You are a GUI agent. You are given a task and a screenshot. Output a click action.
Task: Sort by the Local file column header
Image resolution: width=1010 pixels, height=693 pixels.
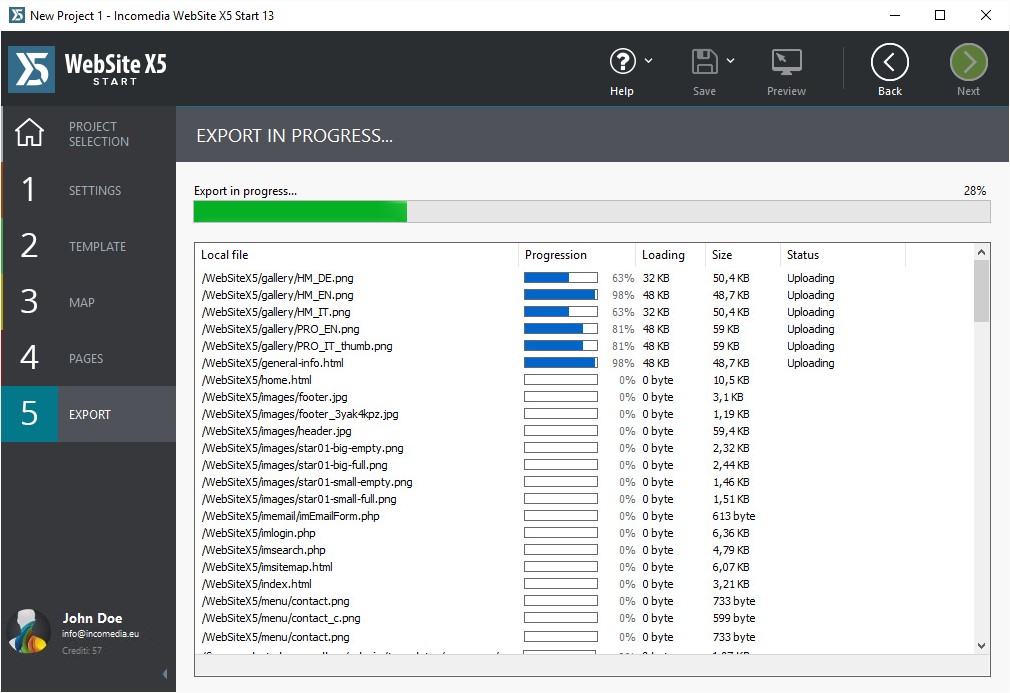(355, 255)
